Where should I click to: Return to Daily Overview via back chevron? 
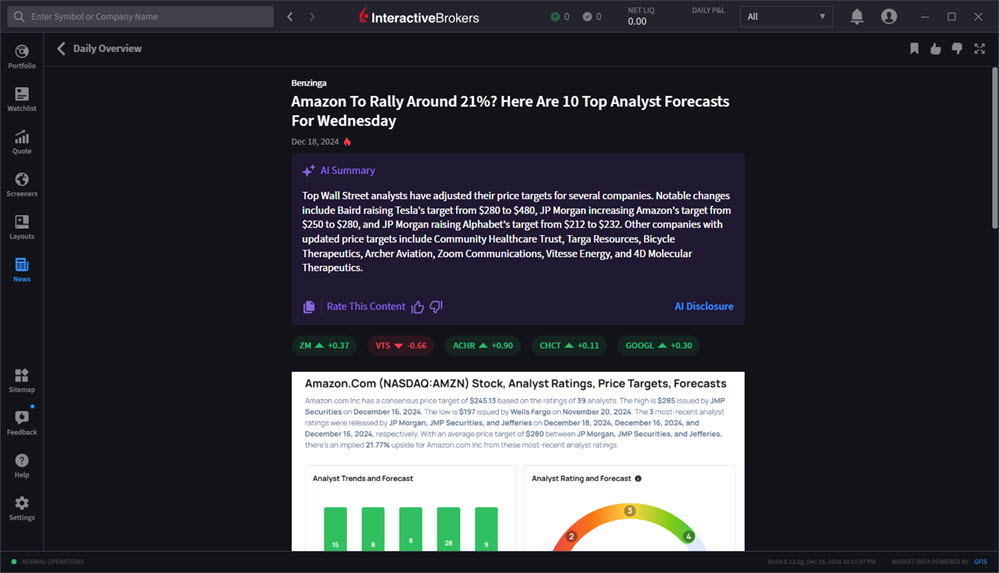[x=61, y=48]
